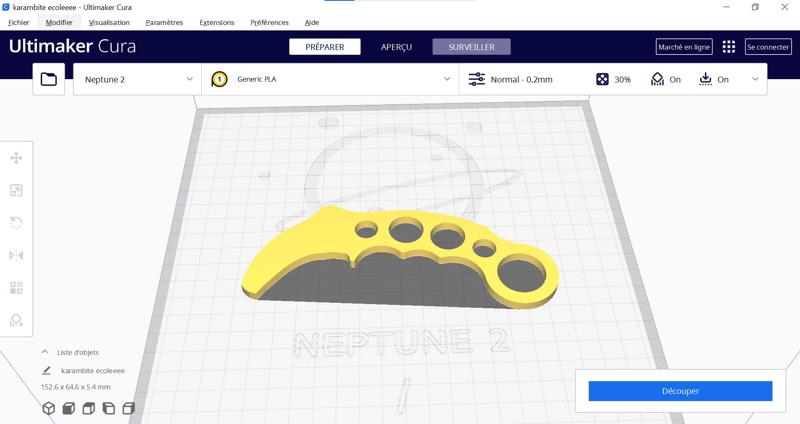This screenshot has height=424, width=800.
Task: Switch to right side view cube
Action: click(129, 408)
